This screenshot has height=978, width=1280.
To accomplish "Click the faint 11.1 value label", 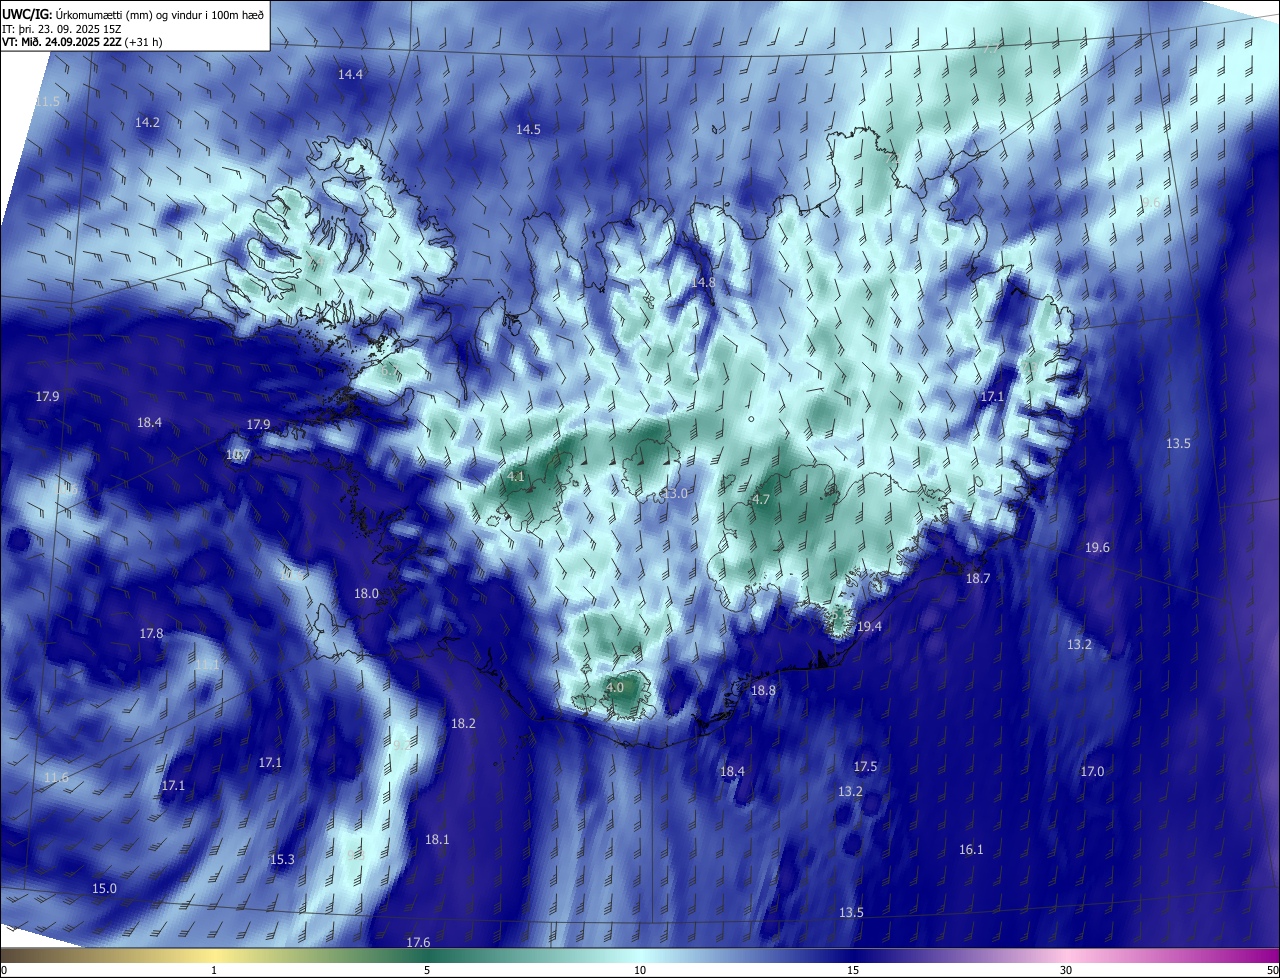I will pos(207,665).
